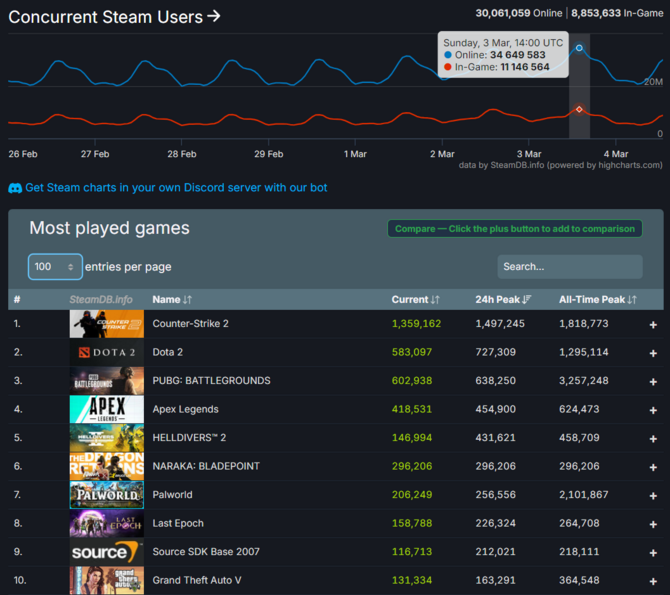Open the NARAKA: BLADEPOINT name link
This screenshot has width=670, height=595.
(x=206, y=466)
